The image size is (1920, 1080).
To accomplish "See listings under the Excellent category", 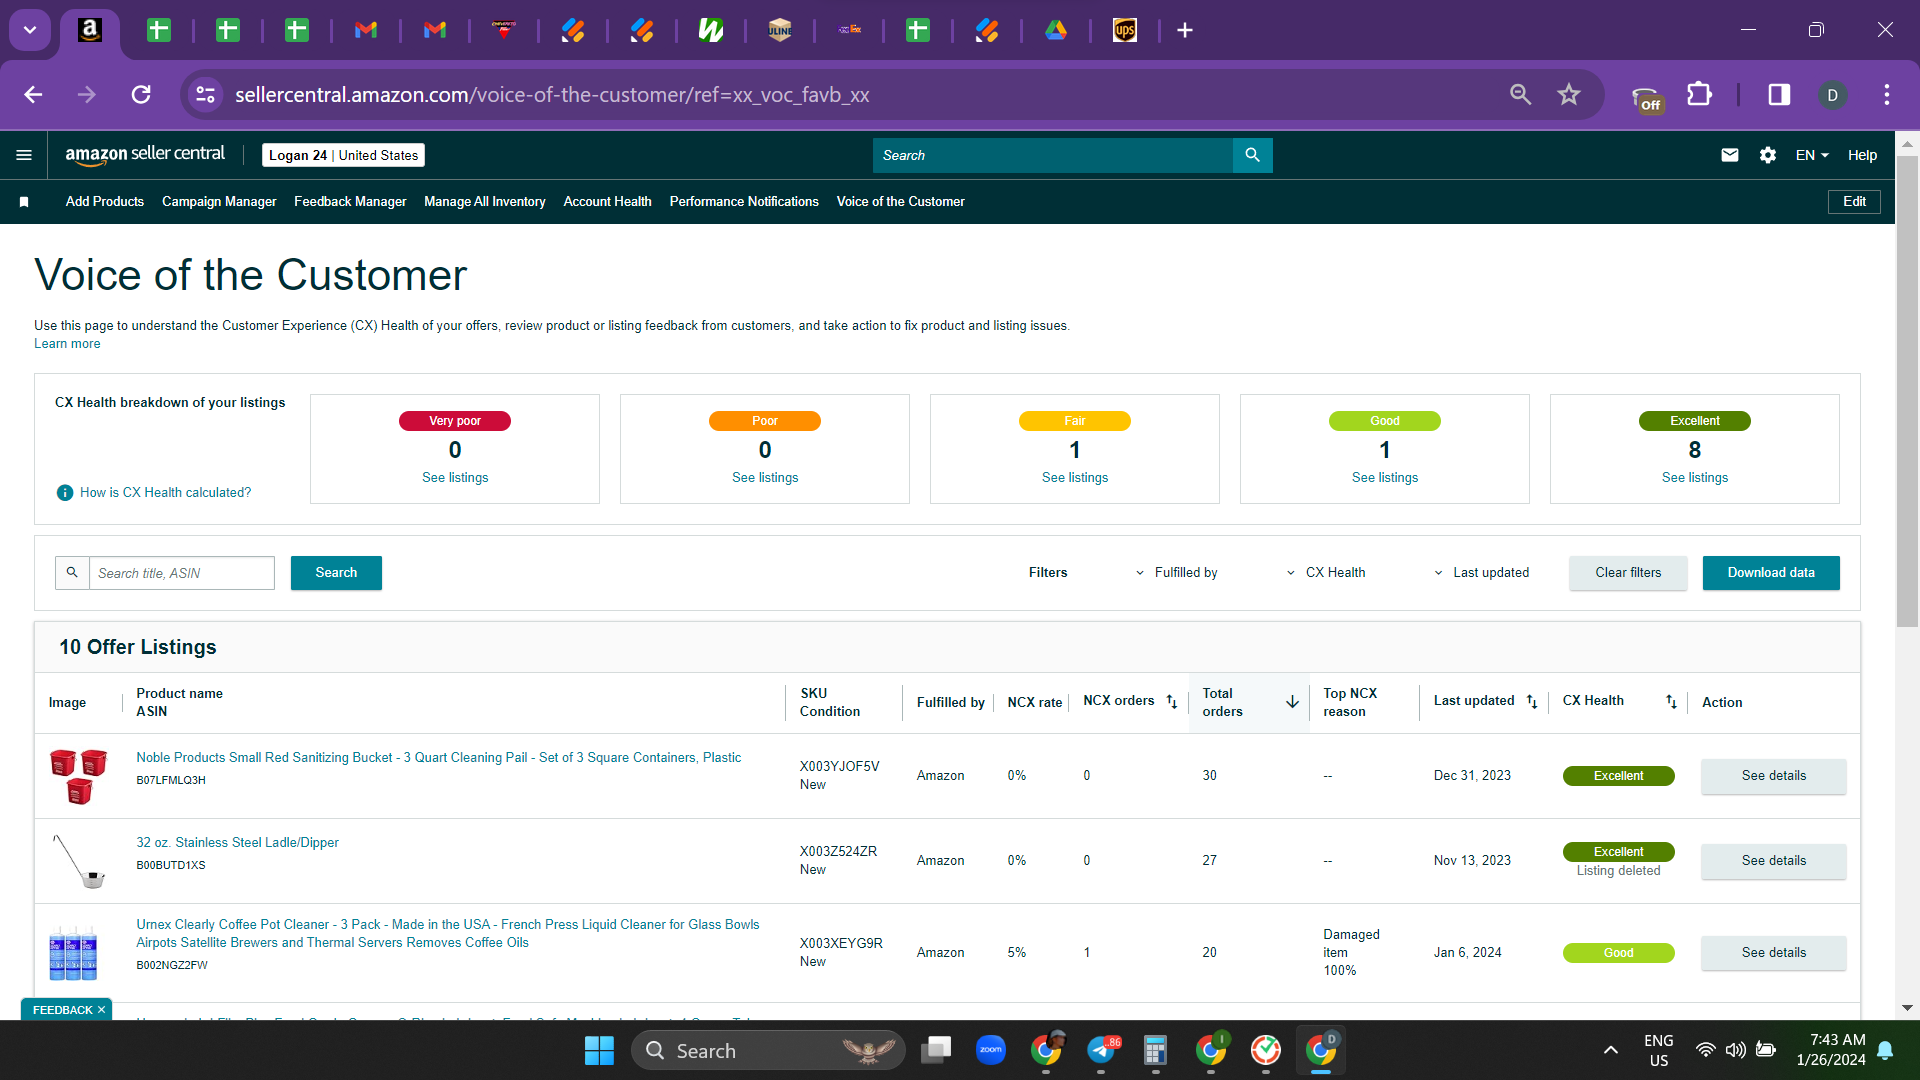I will point(1695,478).
